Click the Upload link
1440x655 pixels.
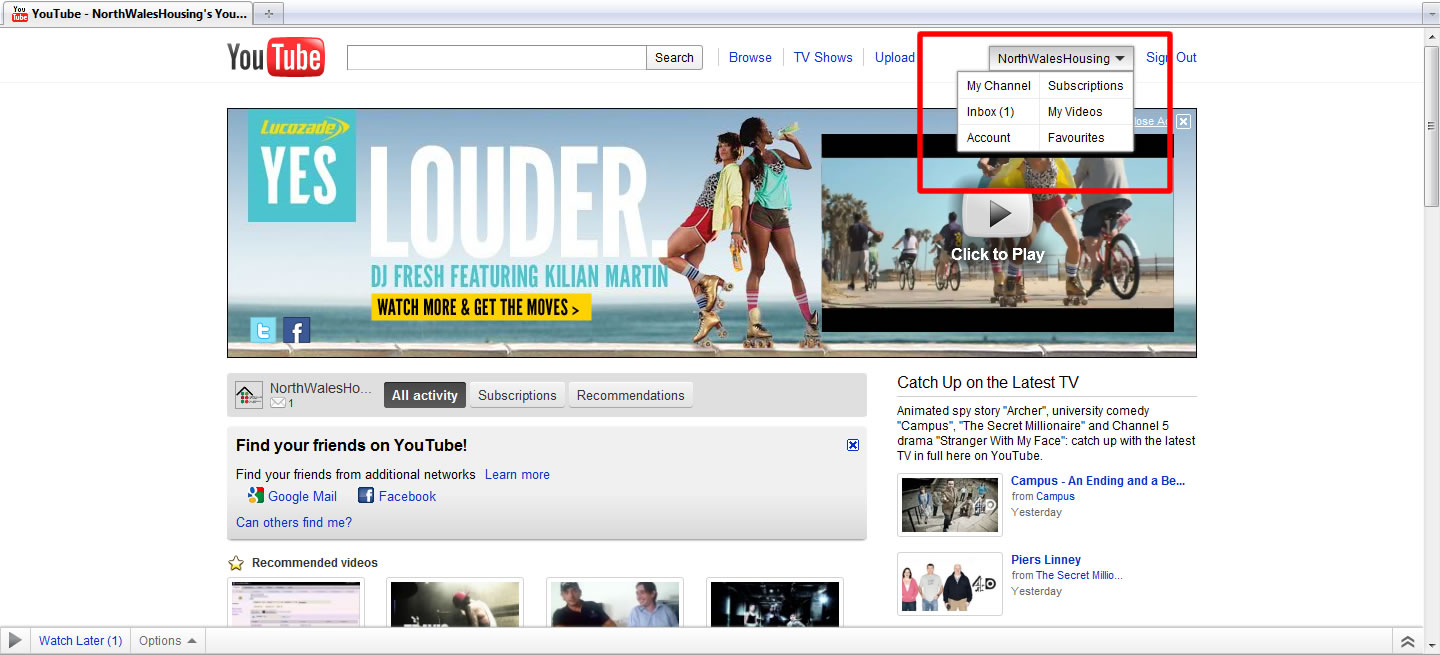tap(895, 58)
